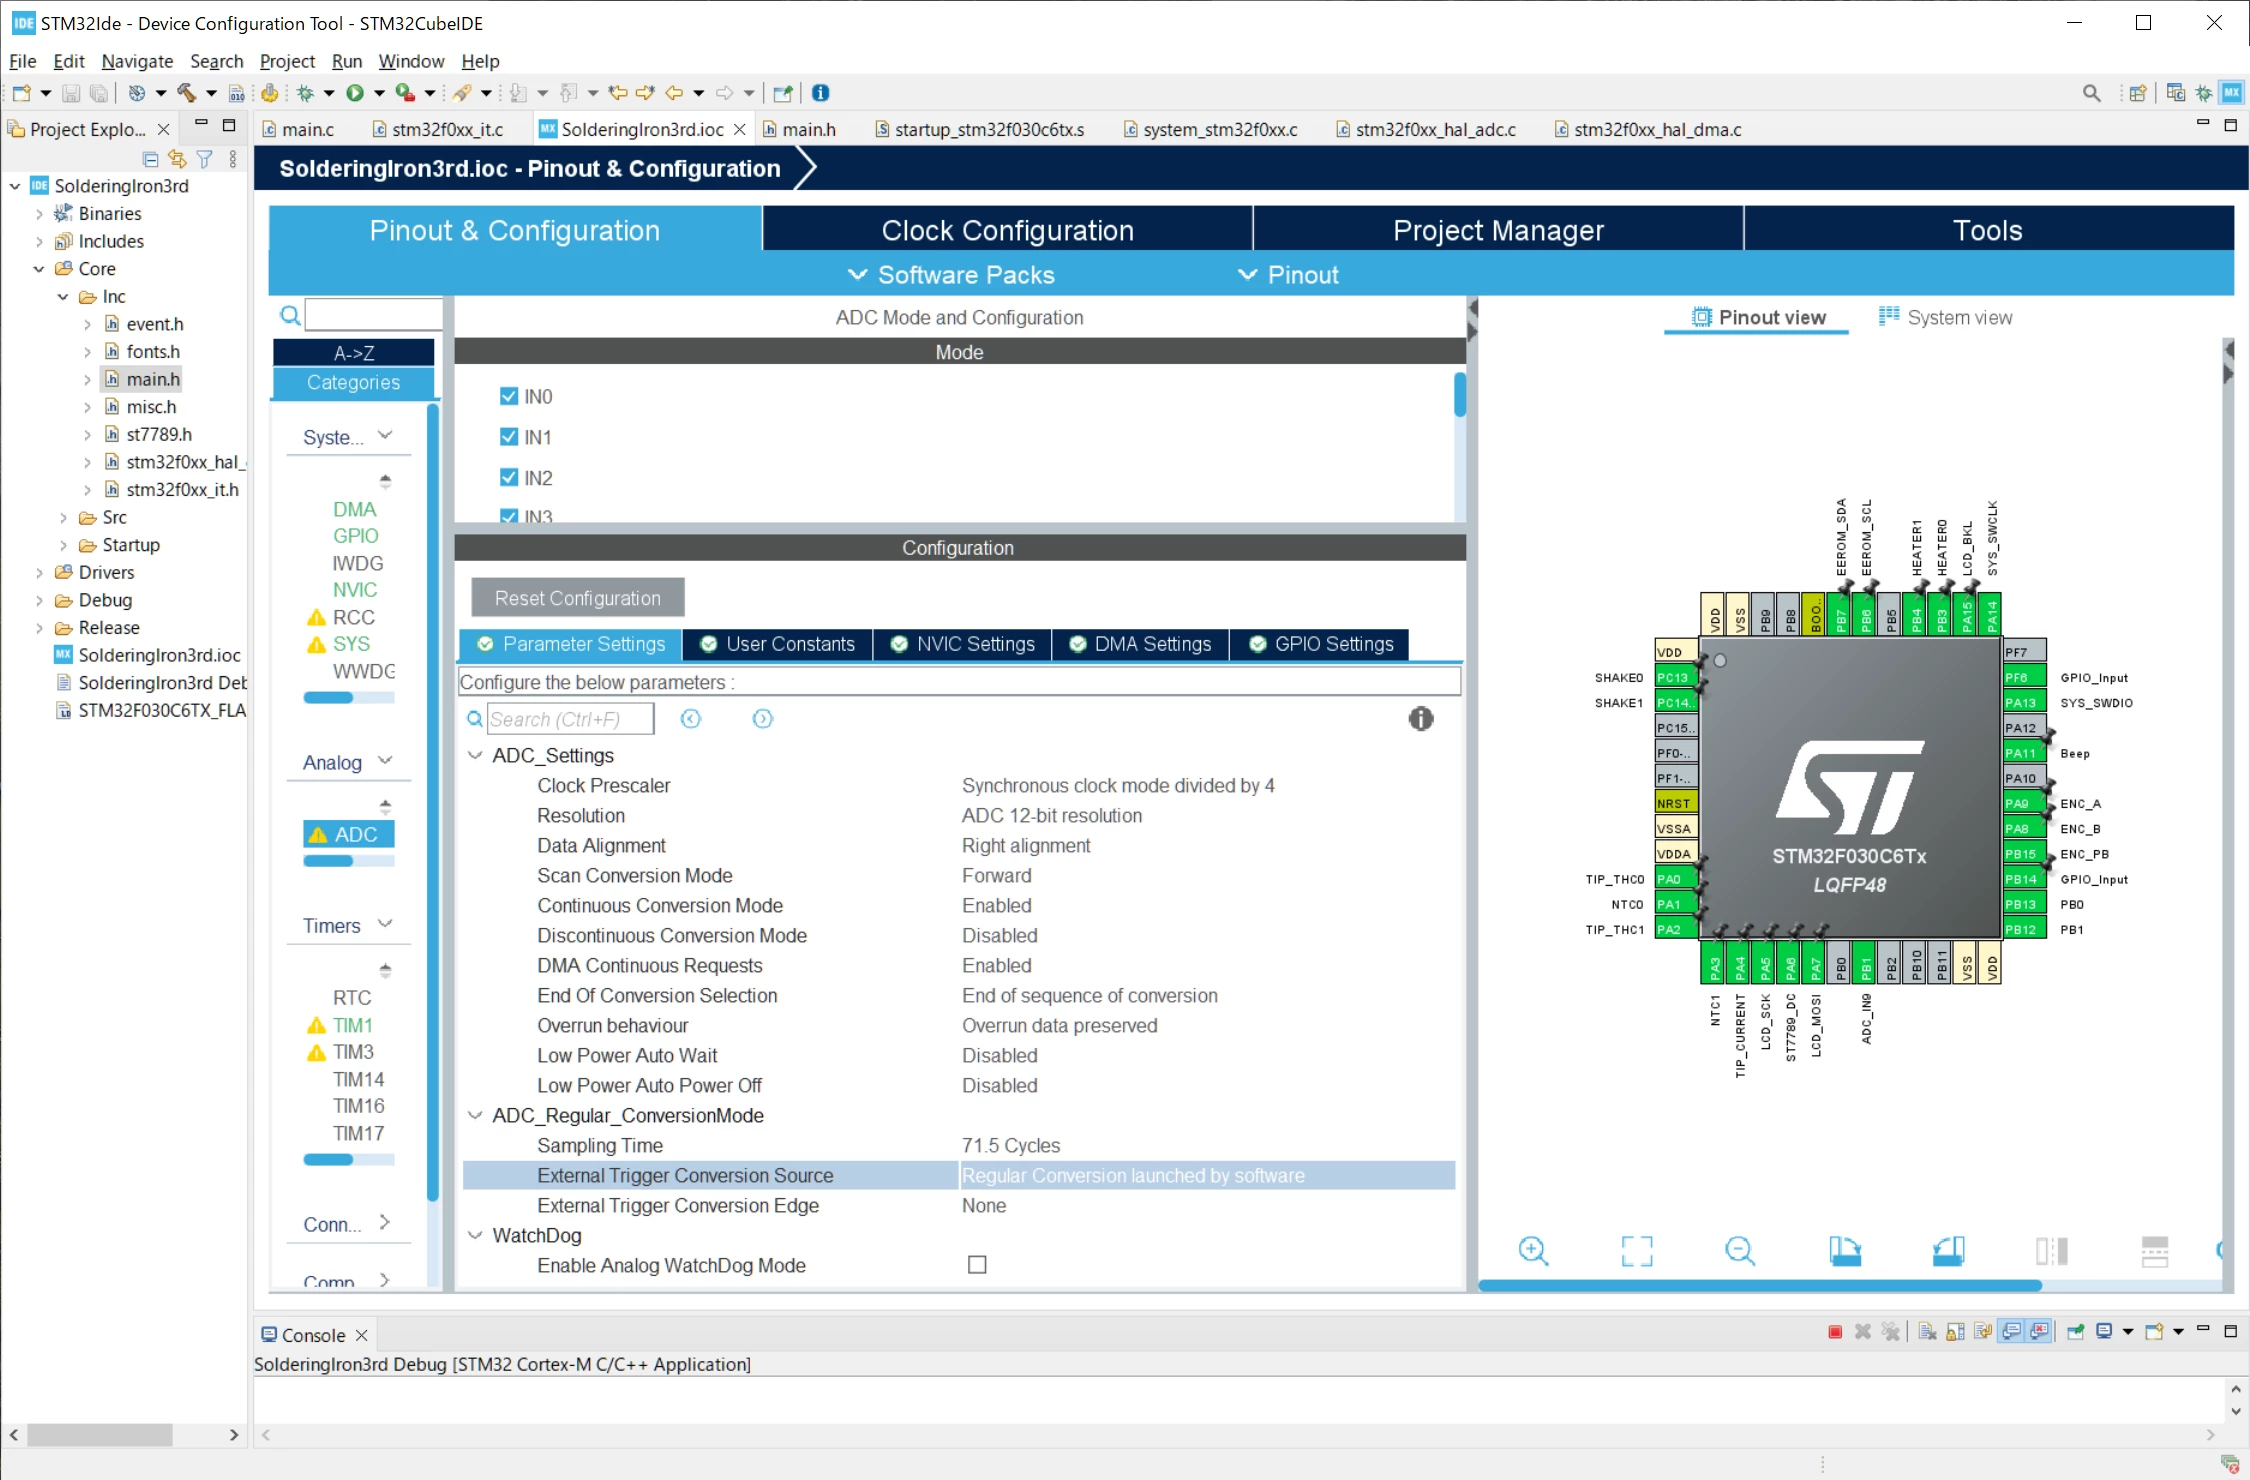
Task: Click the Mode panel vertical scrollbar
Action: [x=1460, y=395]
